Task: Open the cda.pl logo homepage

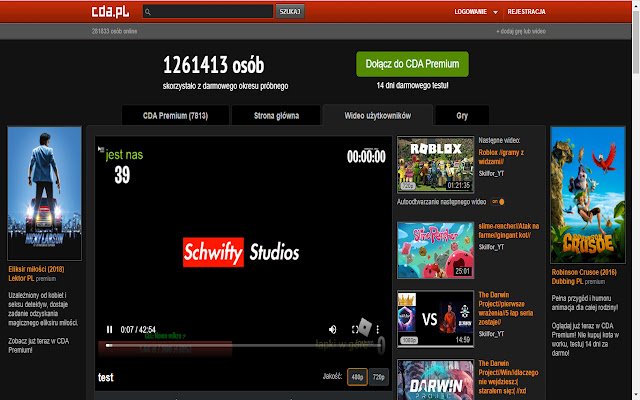Action: coord(110,11)
